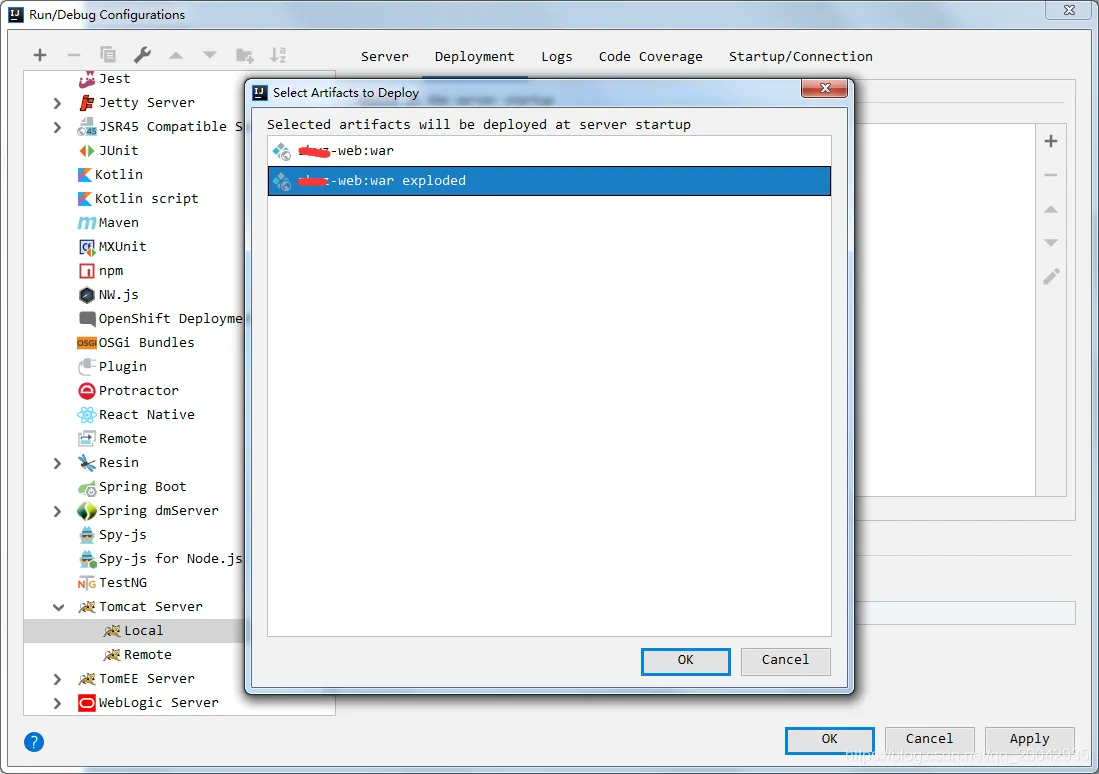Select the web:war exploded artifact row

point(549,181)
